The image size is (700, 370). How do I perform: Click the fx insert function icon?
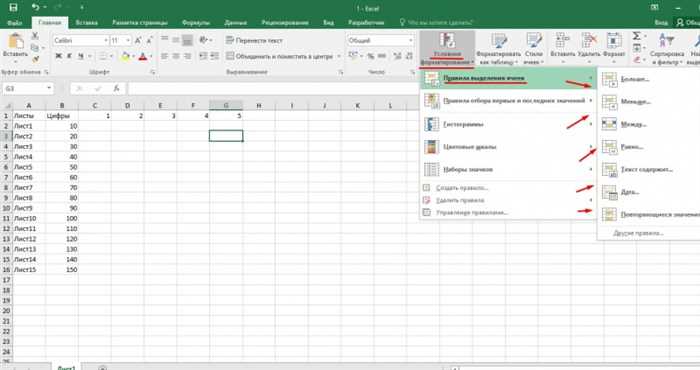[117, 88]
